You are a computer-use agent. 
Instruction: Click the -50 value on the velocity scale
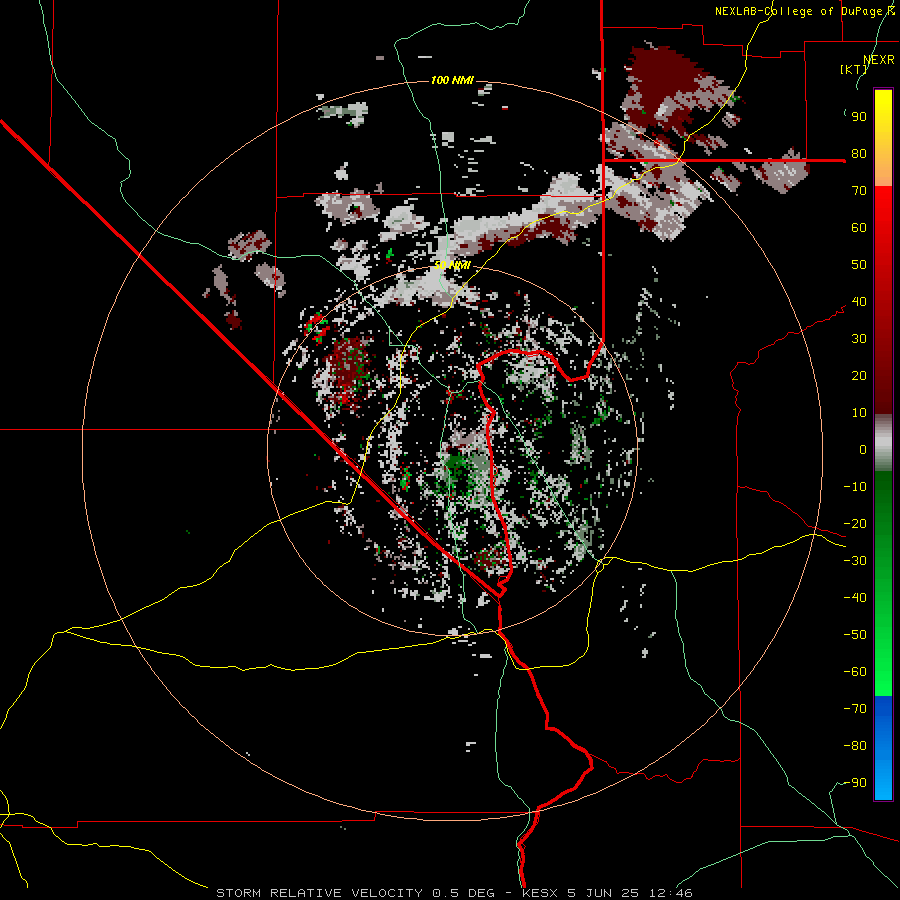click(x=855, y=635)
